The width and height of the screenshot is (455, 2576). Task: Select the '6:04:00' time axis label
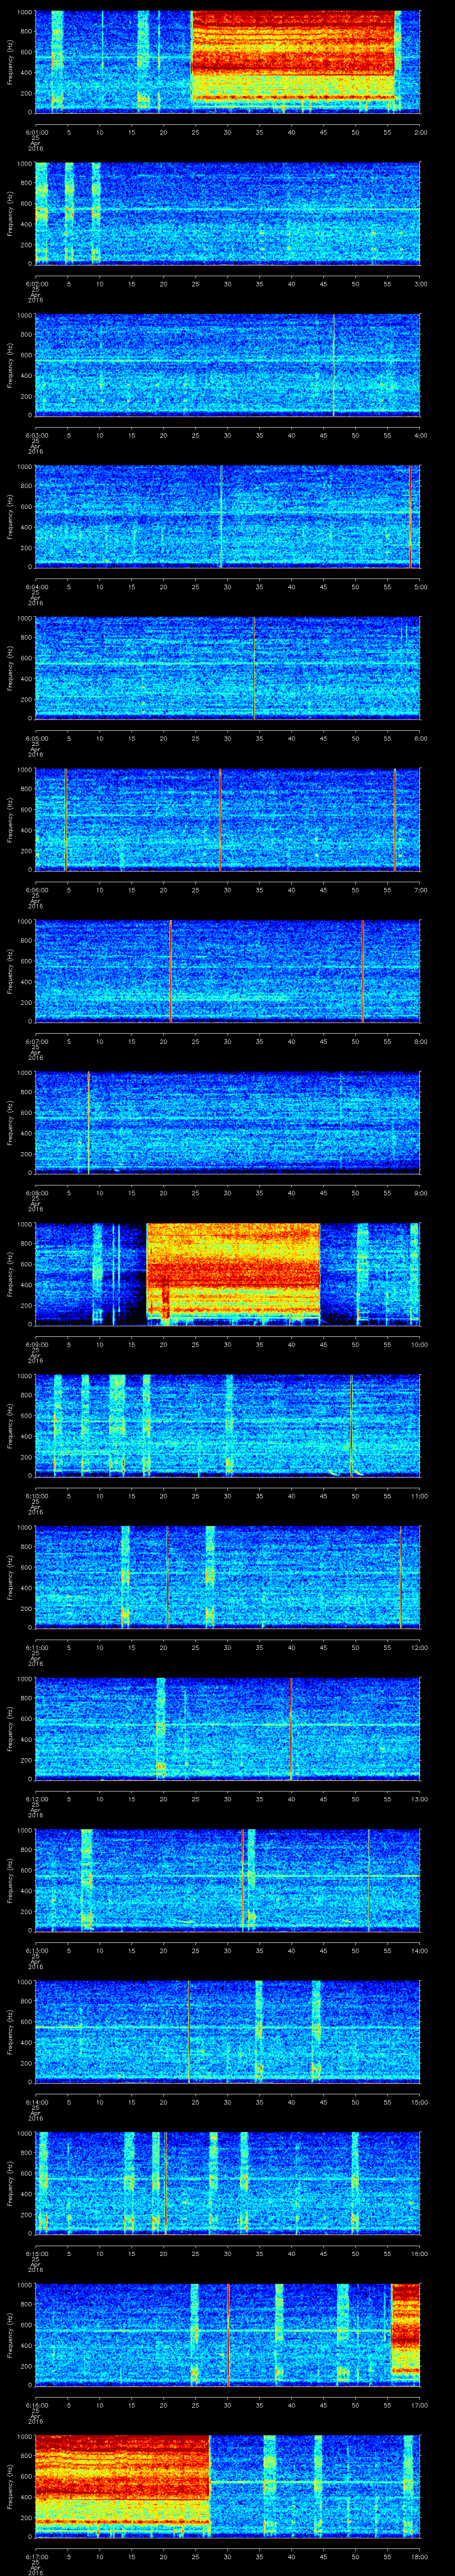tap(36, 587)
